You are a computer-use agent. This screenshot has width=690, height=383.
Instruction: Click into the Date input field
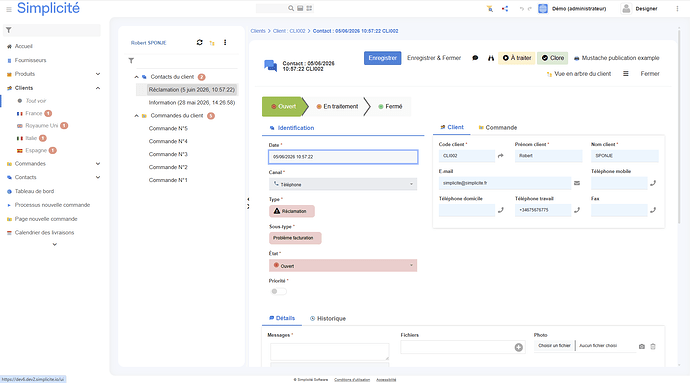click(343, 157)
